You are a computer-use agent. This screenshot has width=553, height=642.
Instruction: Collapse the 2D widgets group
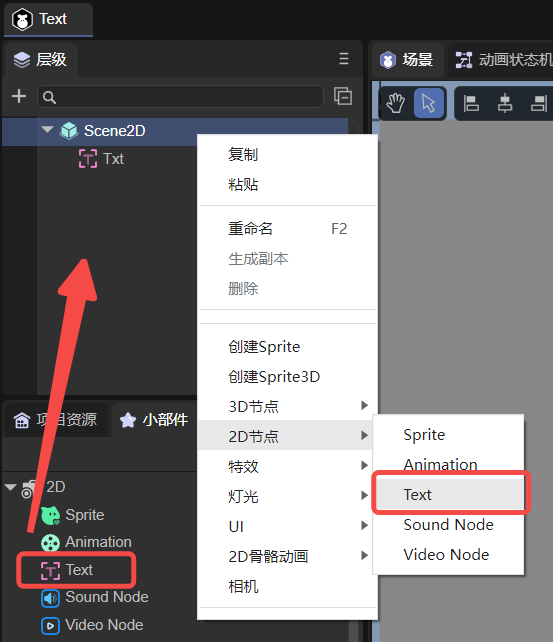(x=10, y=487)
